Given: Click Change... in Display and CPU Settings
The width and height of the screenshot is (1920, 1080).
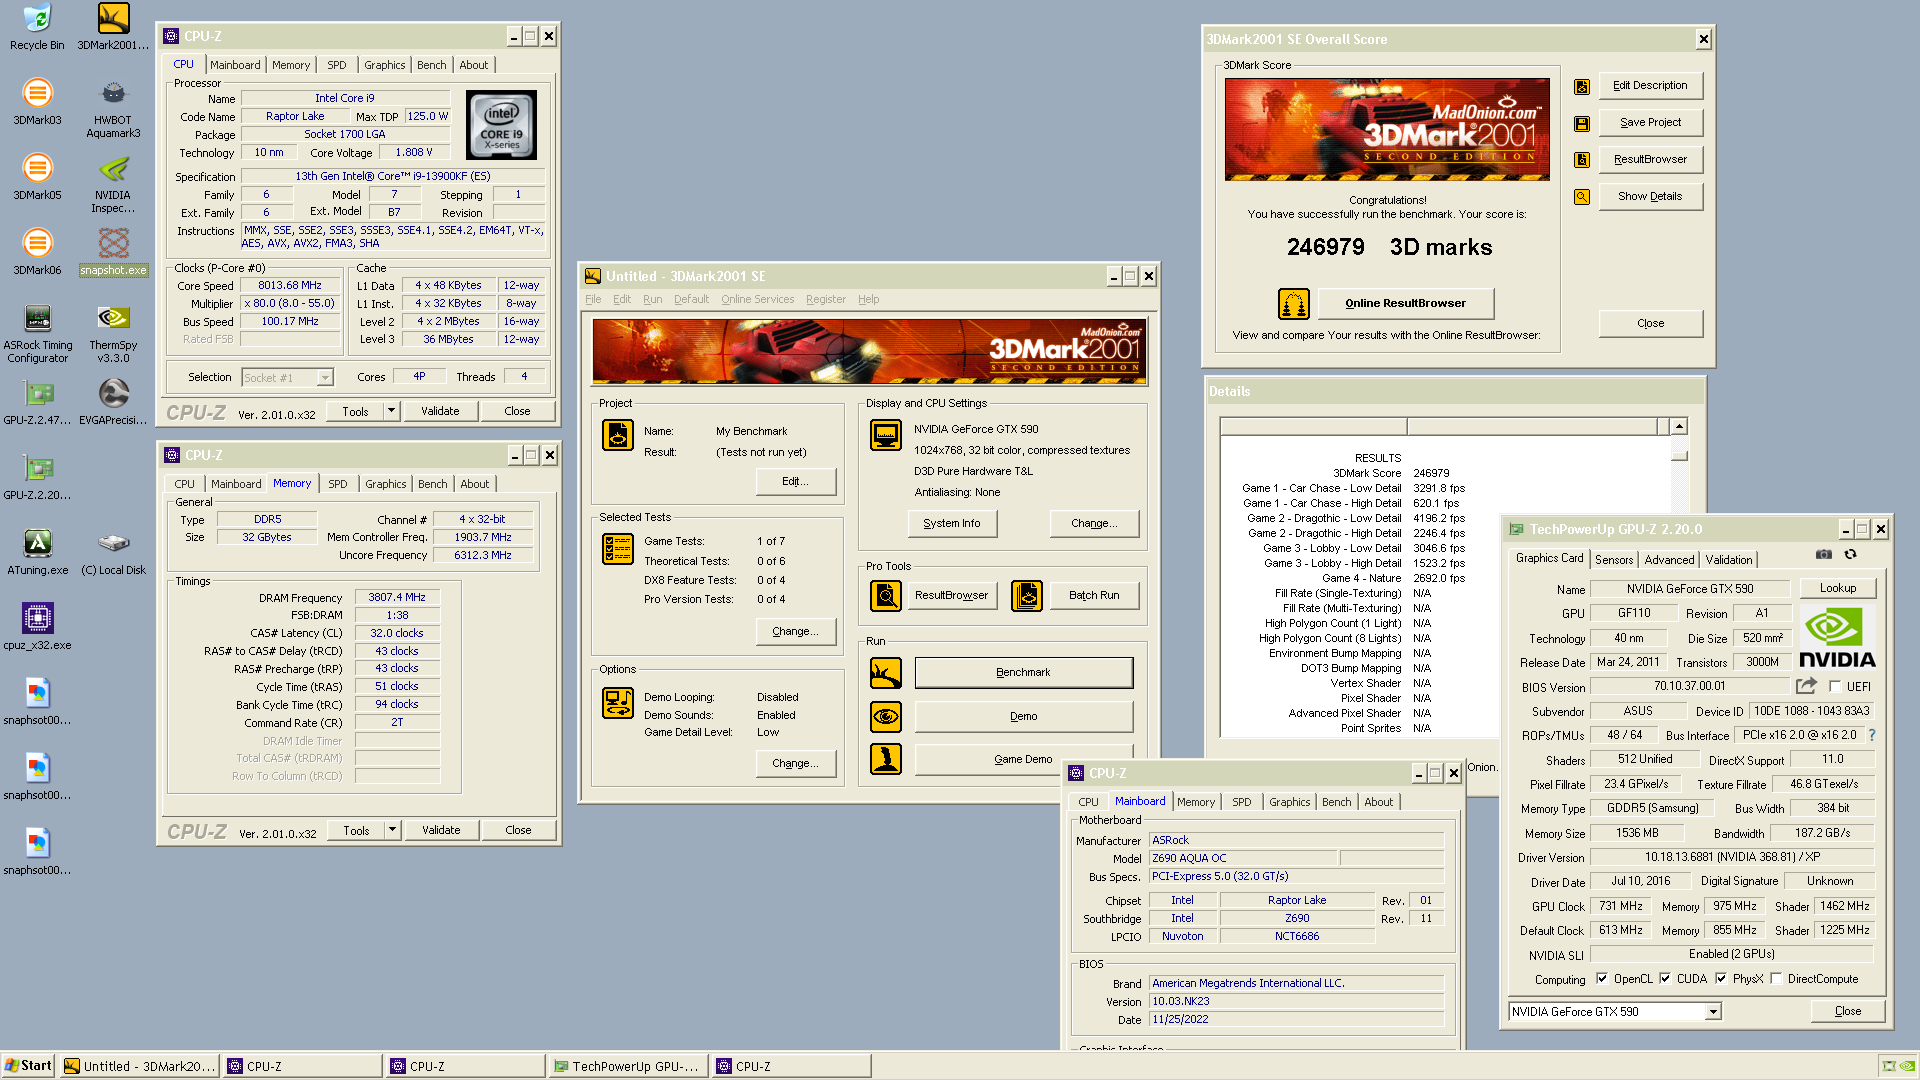Looking at the screenshot, I should (x=1094, y=523).
